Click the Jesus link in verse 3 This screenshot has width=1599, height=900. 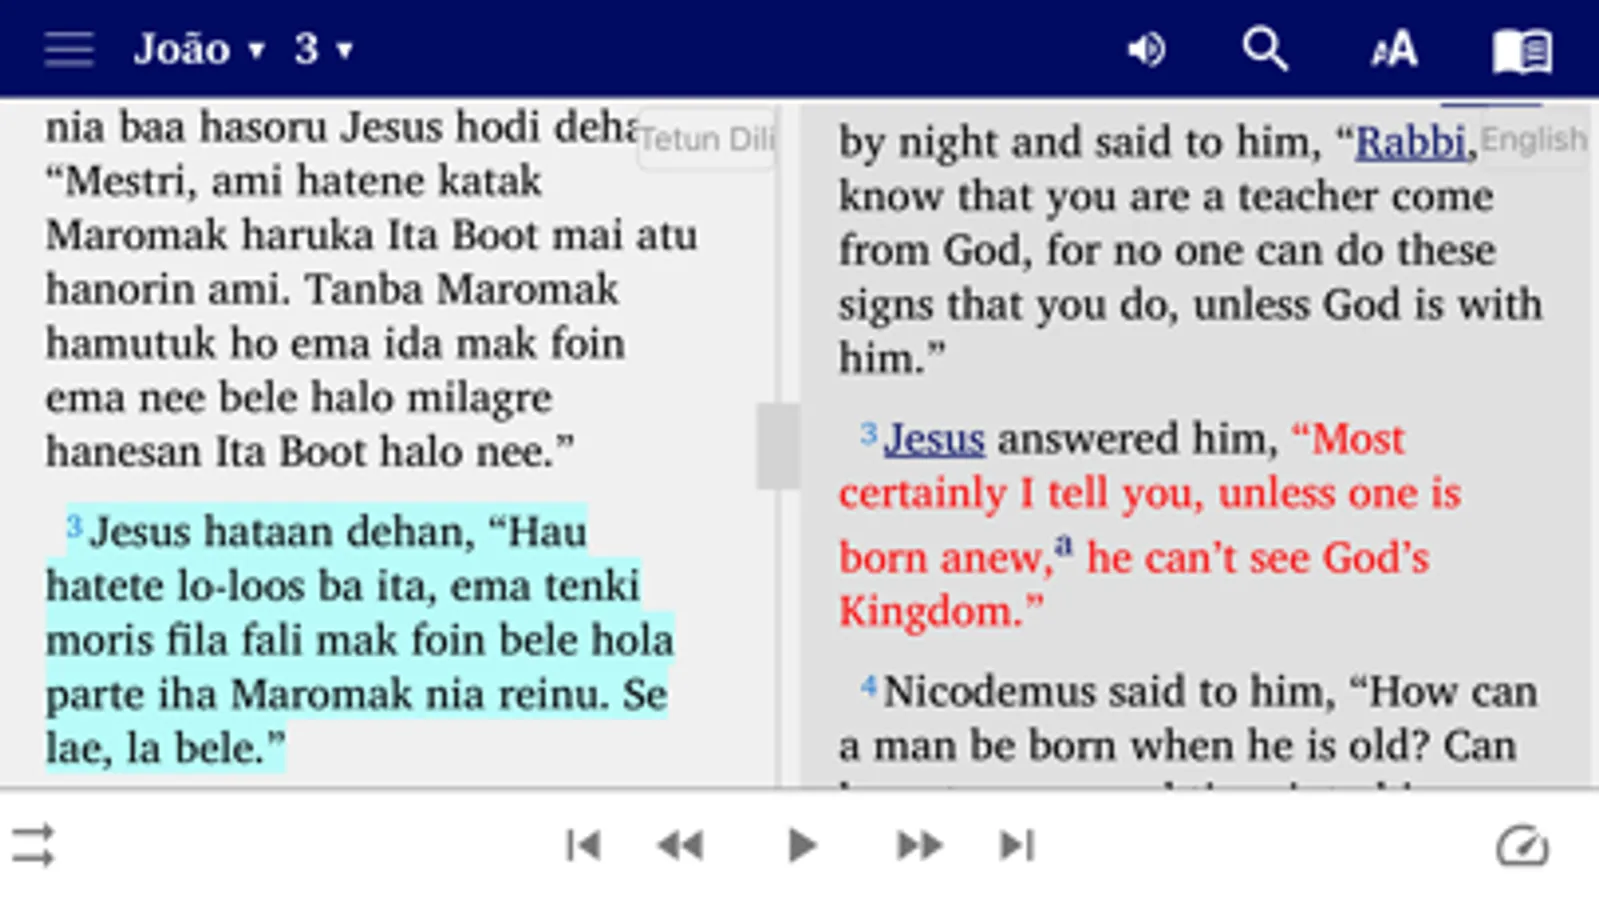tap(935, 439)
